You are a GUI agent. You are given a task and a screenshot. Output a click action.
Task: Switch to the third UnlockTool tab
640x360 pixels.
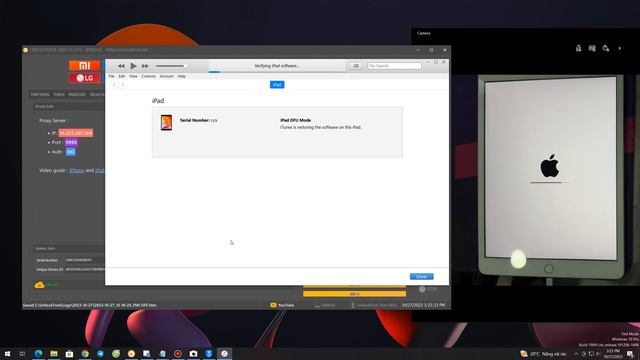77,94
